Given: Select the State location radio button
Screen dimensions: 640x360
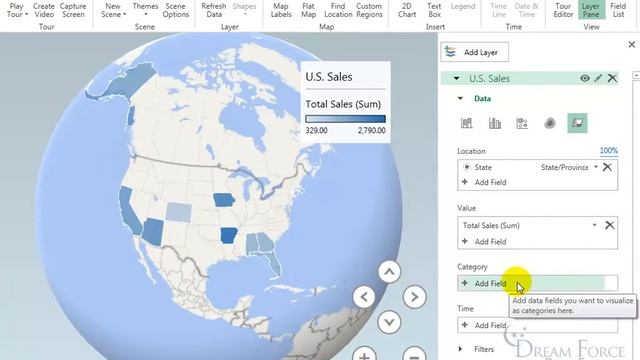Looking at the screenshot, I should point(467,167).
